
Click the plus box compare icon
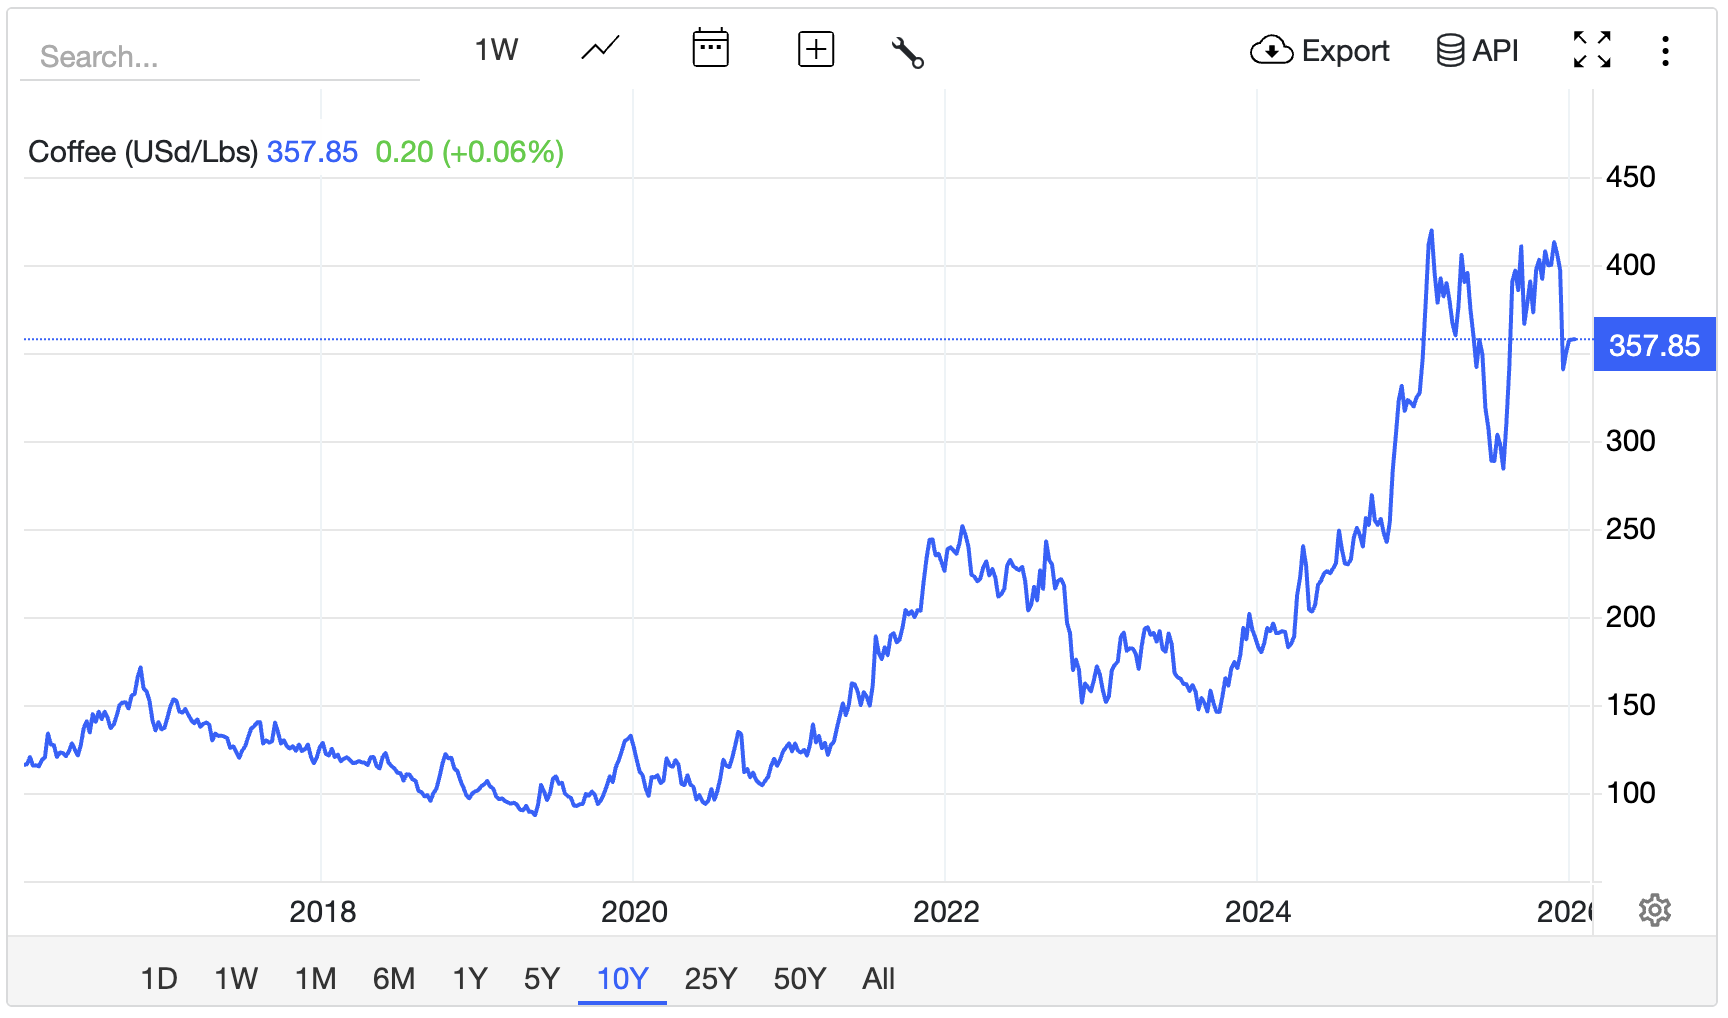pos(816,49)
